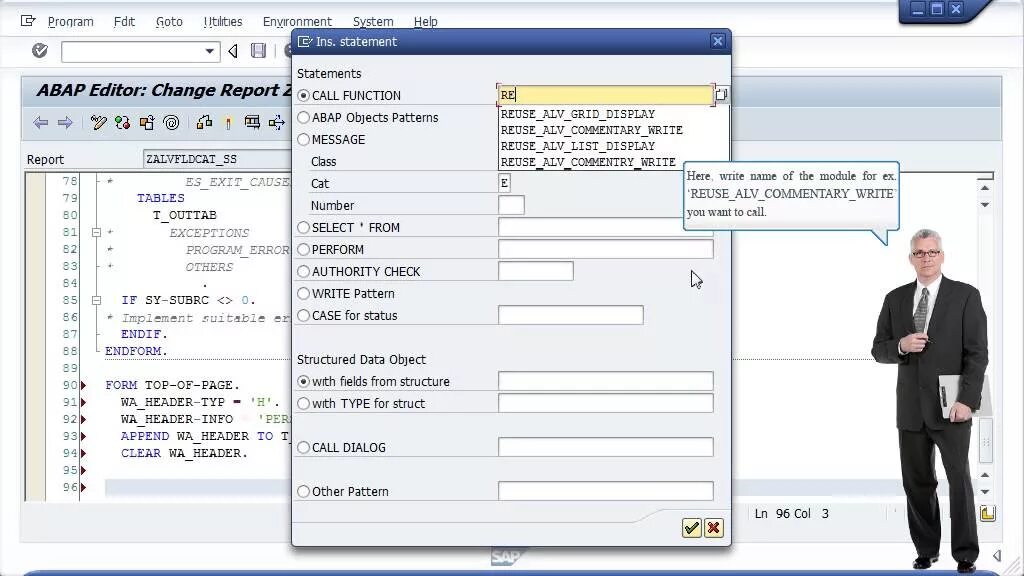The width and height of the screenshot is (1024, 576).
Task: Click the right arrow Forward navigation icon
Action: tap(65, 122)
